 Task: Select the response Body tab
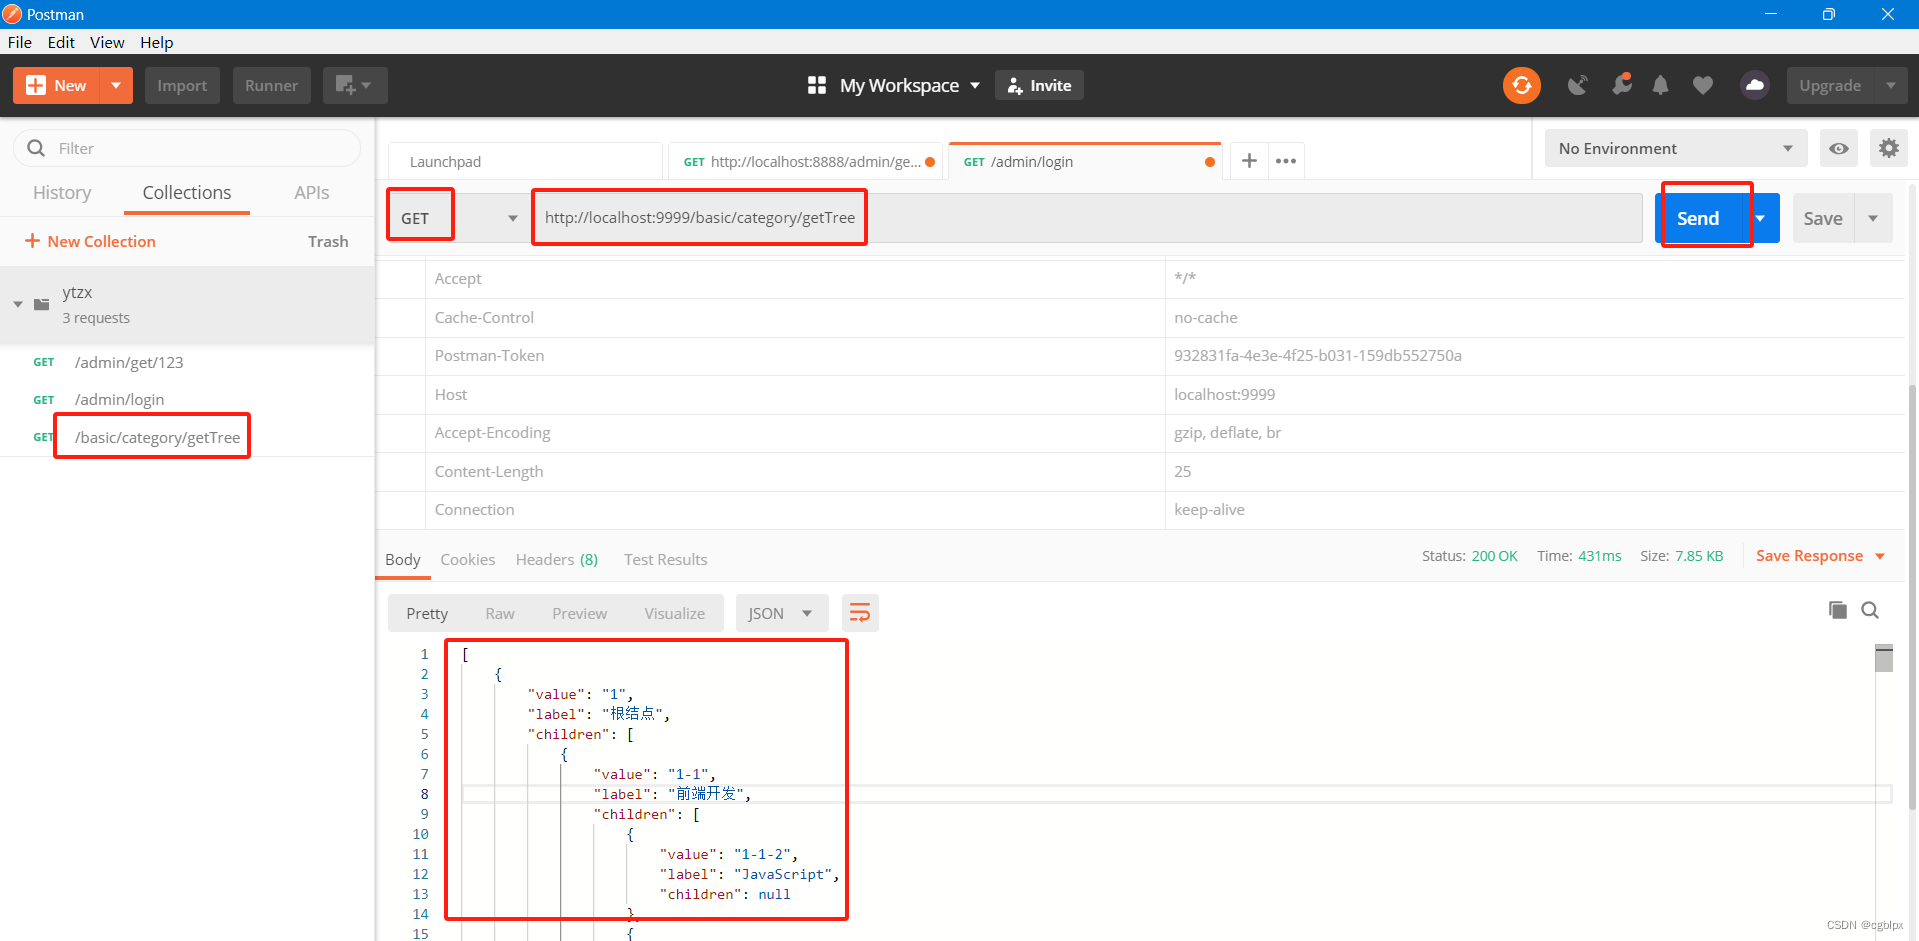(x=403, y=559)
